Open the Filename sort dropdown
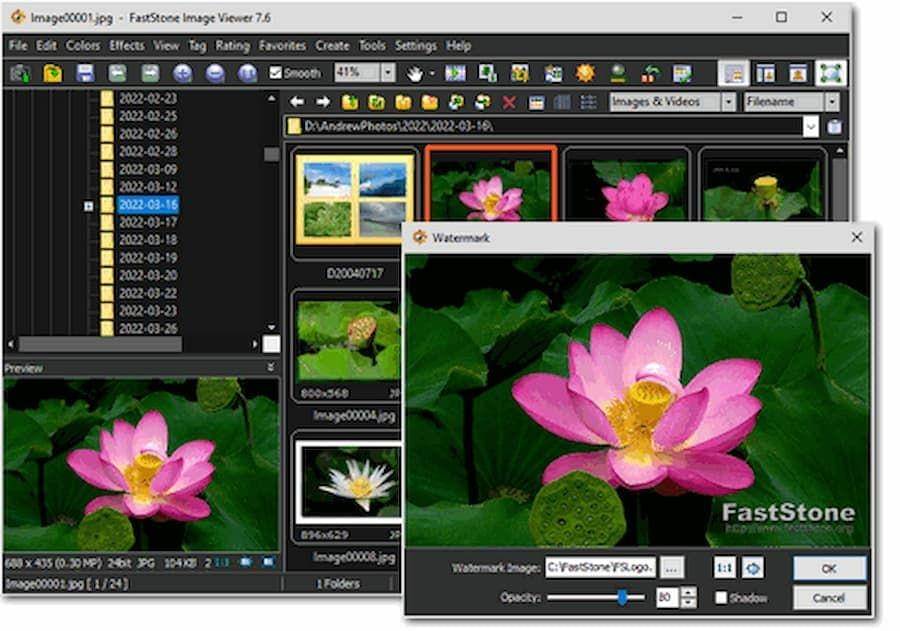Screen dimensions: 900x631 tap(831, 102)
